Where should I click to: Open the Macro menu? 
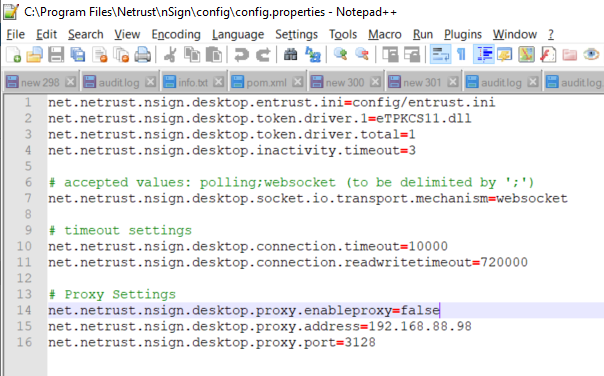[384, 34]
